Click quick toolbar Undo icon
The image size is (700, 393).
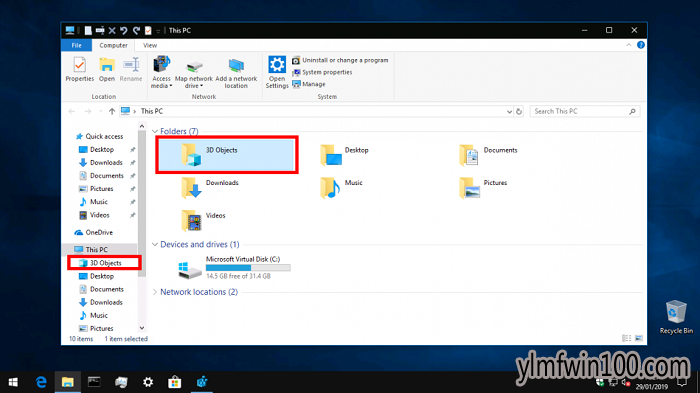(x=124, y=30)
